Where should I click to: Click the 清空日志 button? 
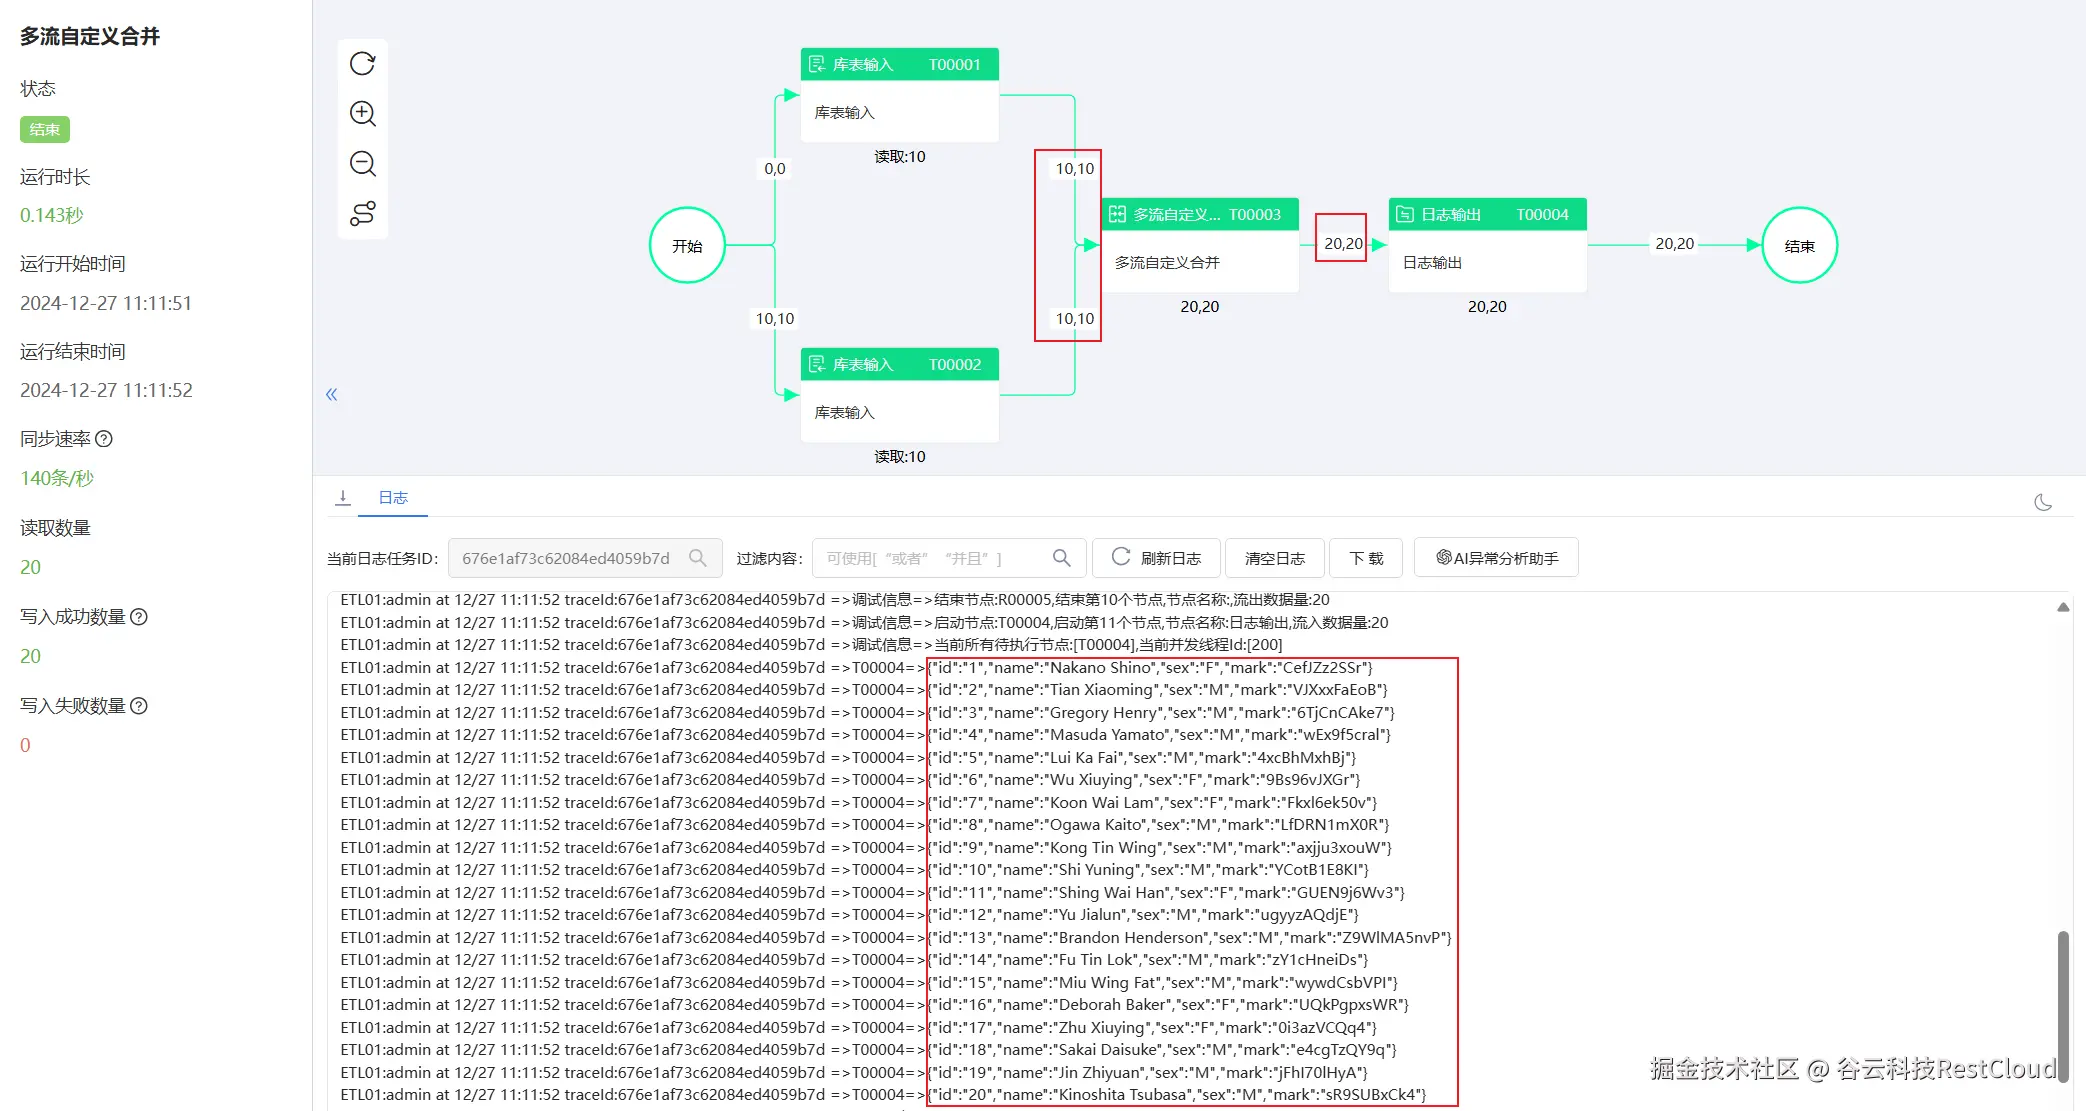click(x=1274, y=558)
